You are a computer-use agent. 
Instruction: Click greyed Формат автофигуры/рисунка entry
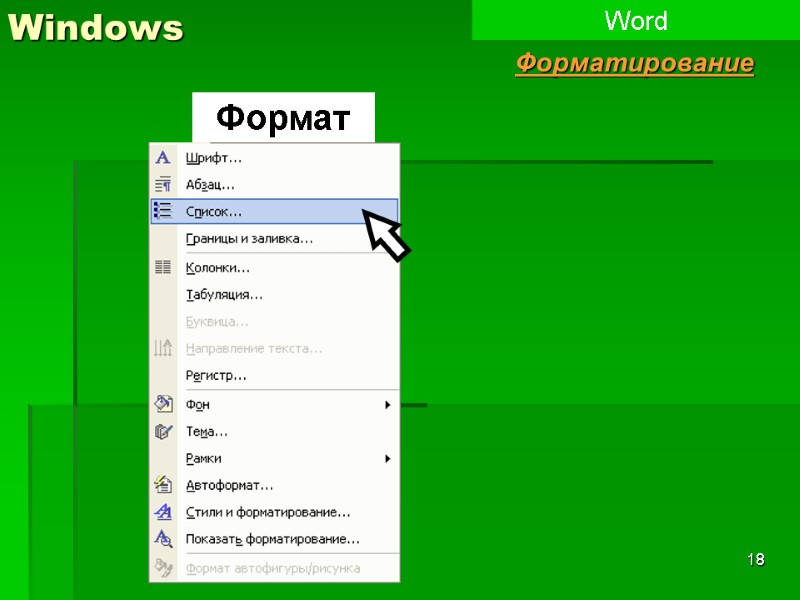pyautogui.click(x=274, y=568)
